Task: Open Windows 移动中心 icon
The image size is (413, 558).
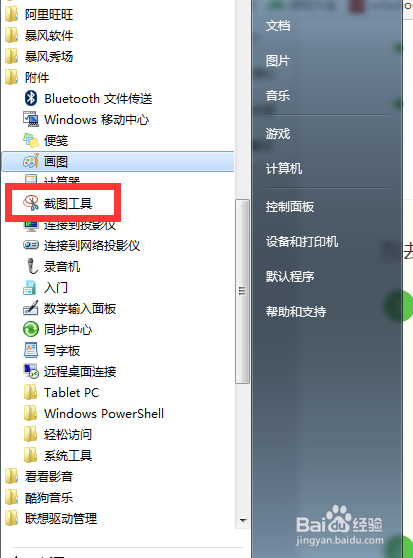Action: tap(31, 119)
